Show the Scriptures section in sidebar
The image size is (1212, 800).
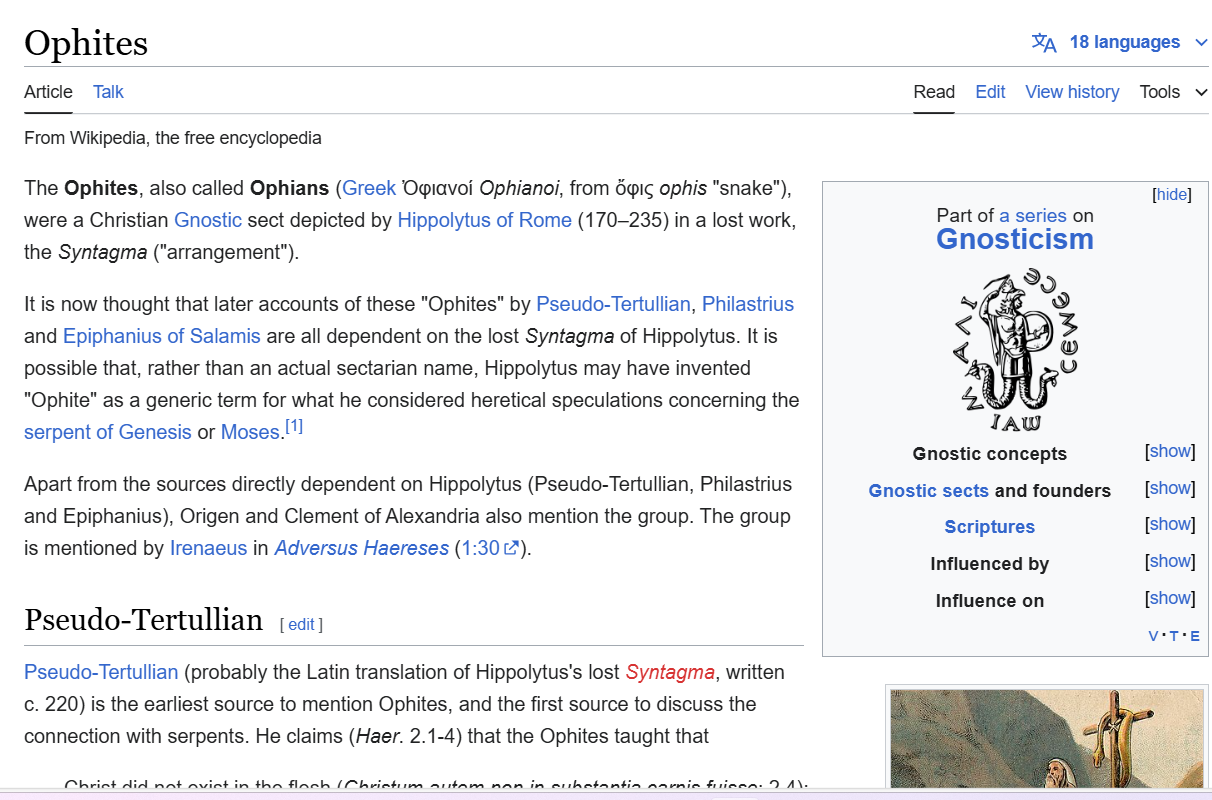point(1170,524)
